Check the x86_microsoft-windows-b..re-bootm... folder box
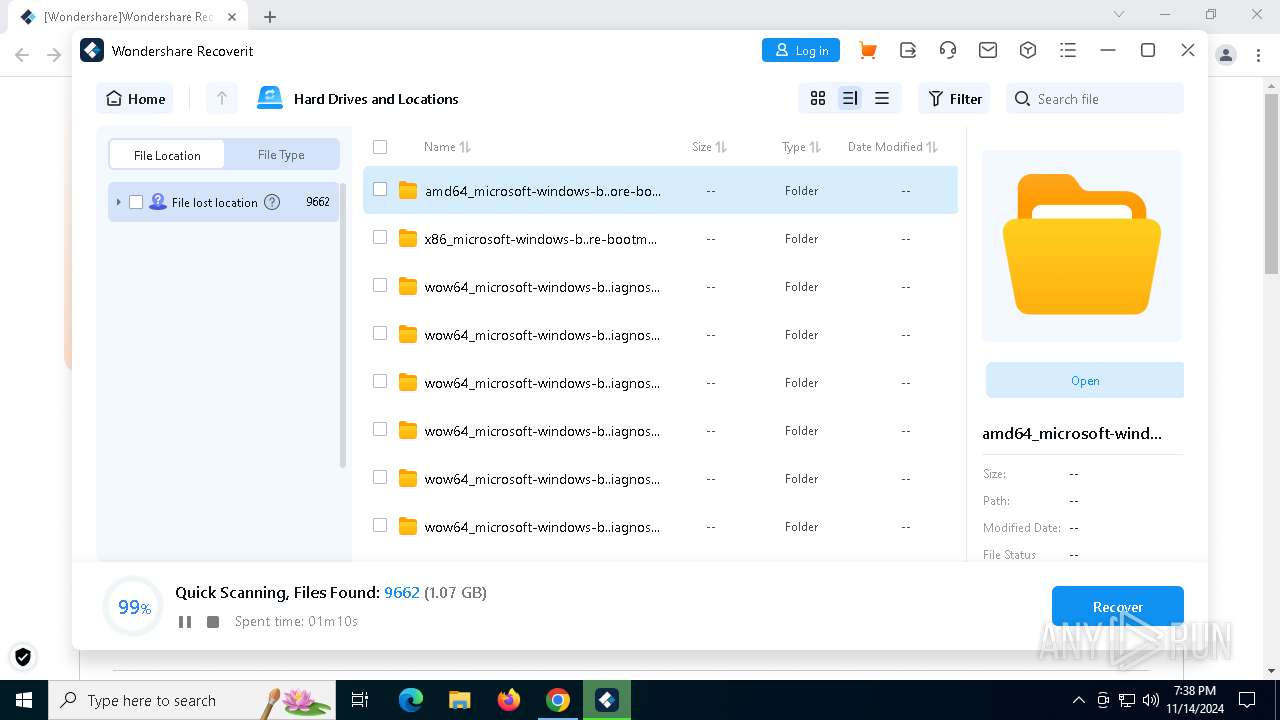Viewport: 1280px width, 720px height. 380,237
